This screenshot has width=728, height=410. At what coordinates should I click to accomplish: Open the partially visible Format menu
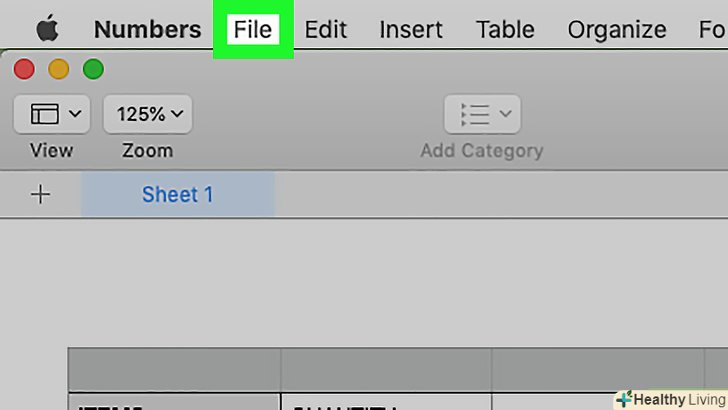click(712, 30)
